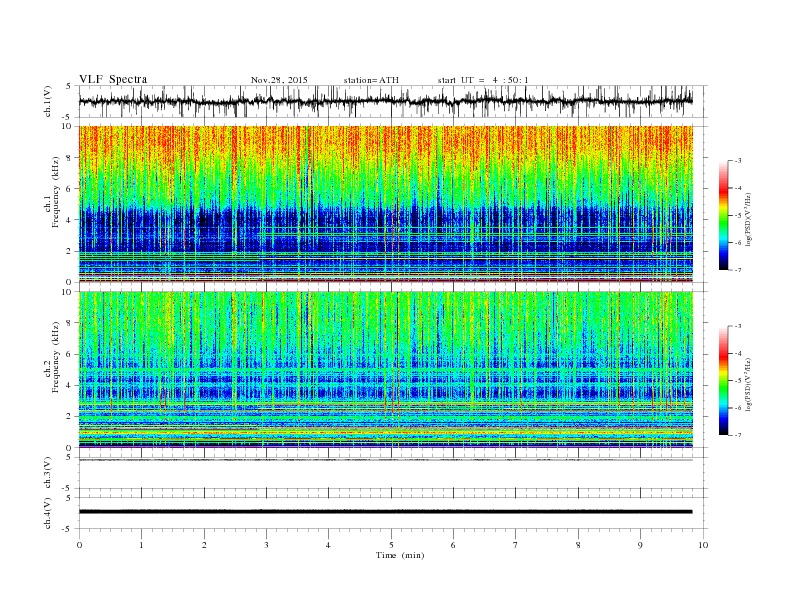Select the date text "Nov.28, 2015"
The image size is (792, 612).
coord(279,80)
